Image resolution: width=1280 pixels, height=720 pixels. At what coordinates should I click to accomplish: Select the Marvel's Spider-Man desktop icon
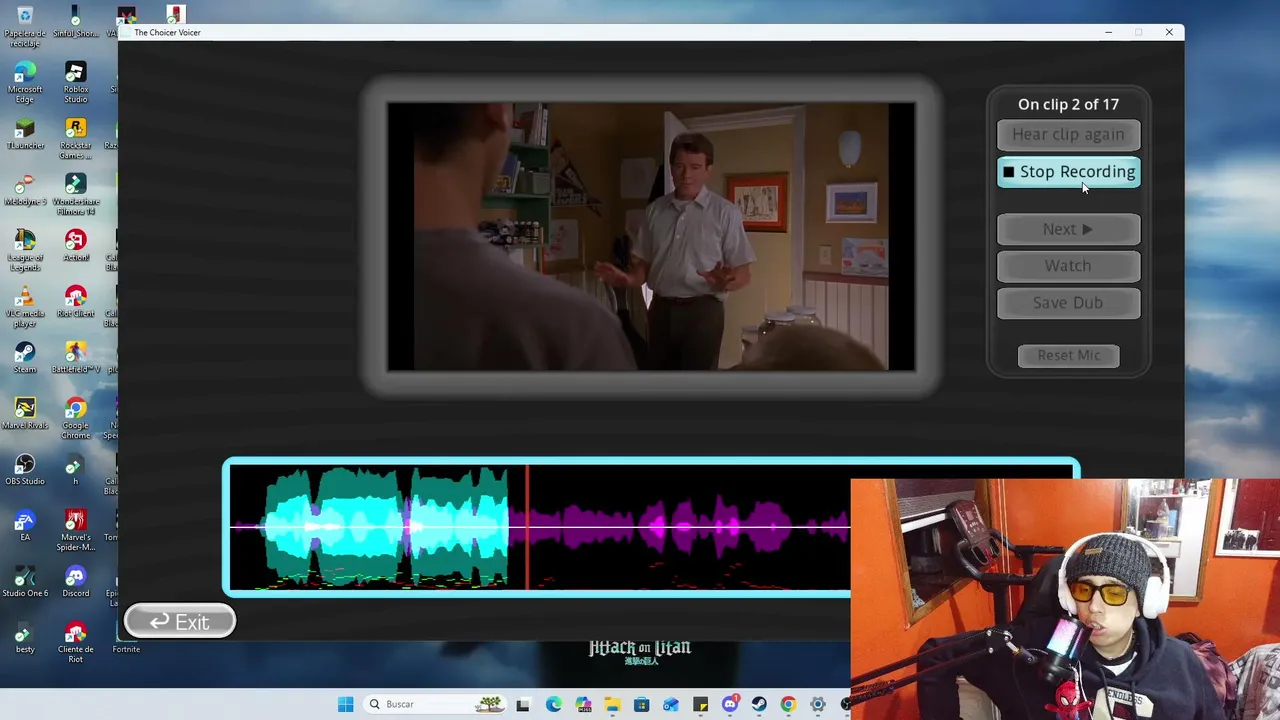(x=75, y=531)
